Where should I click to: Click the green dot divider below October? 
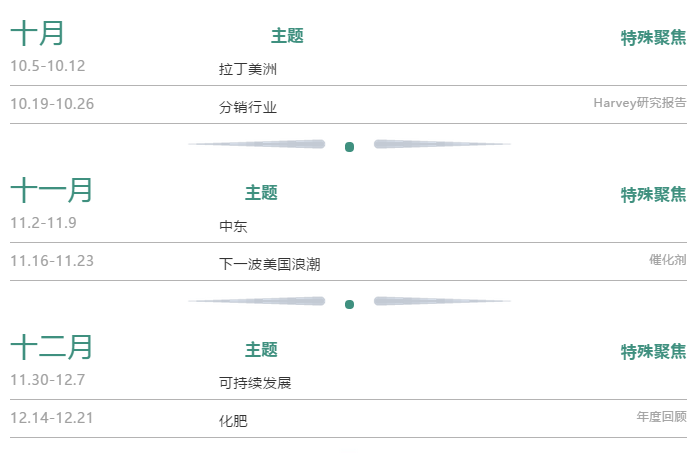tap(349, 147)
